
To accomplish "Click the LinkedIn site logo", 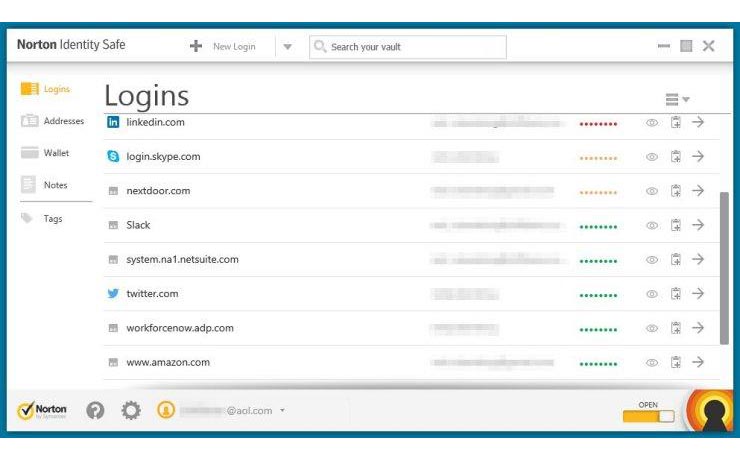I will point(113,122).
